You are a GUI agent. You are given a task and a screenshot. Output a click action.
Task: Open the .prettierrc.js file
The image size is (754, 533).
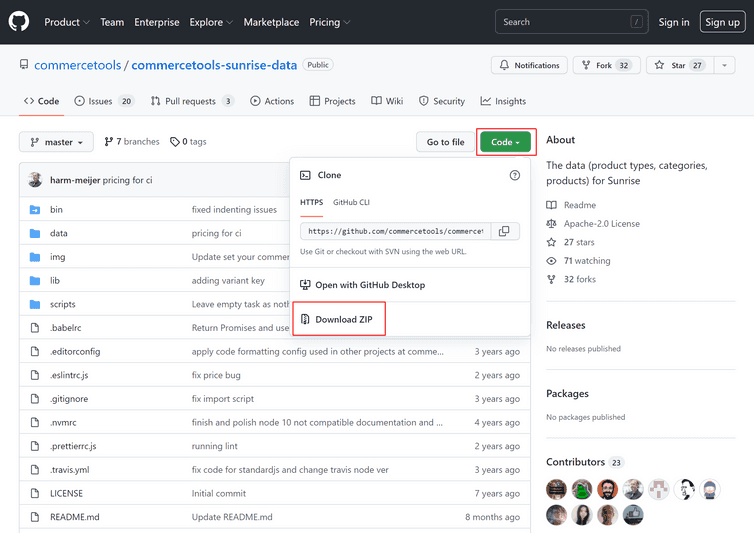point(73,446)
